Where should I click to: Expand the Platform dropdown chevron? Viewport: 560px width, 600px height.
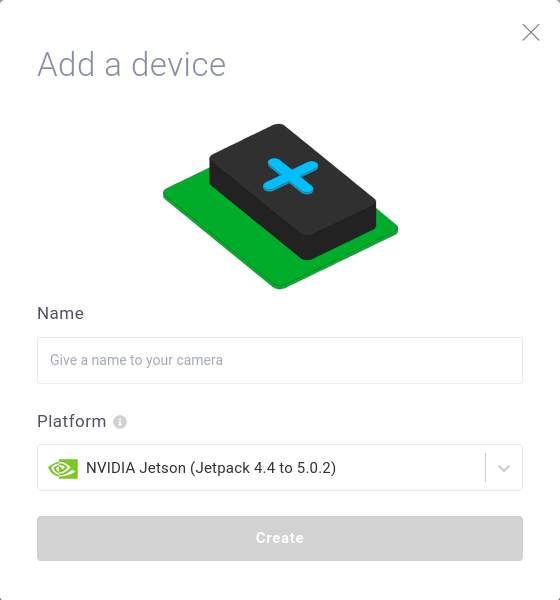pyautogui.click(x=504, y=468)
